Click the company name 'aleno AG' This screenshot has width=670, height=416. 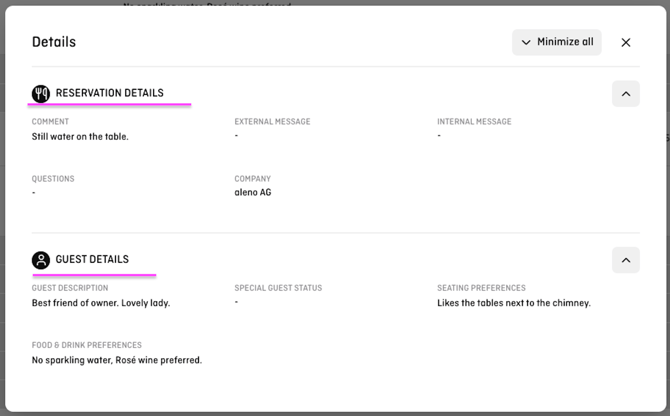[253, 193]
